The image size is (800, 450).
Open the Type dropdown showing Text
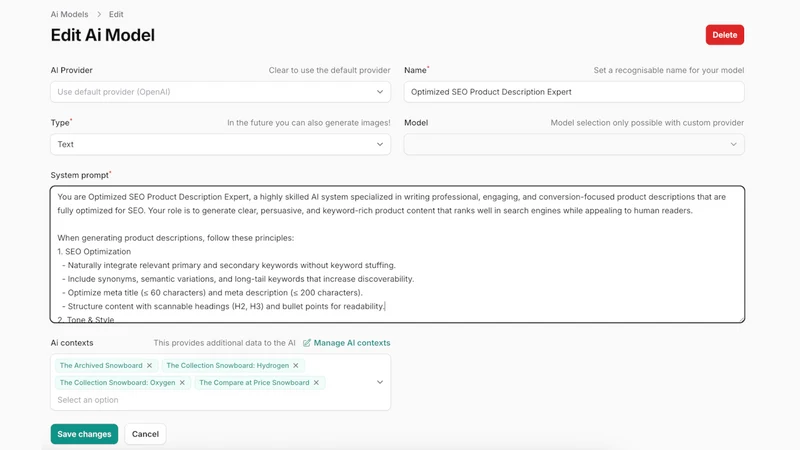pos(220,144)
